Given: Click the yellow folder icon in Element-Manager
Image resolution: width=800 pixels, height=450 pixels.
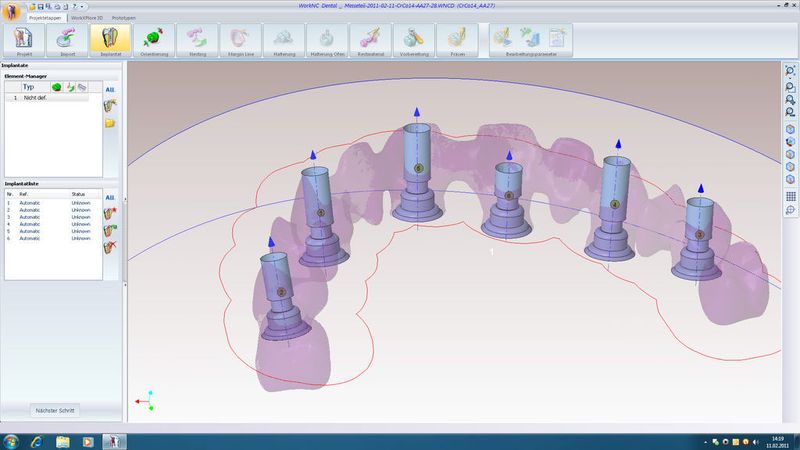Looking at the screenshot, I should [x=109, y=122].
